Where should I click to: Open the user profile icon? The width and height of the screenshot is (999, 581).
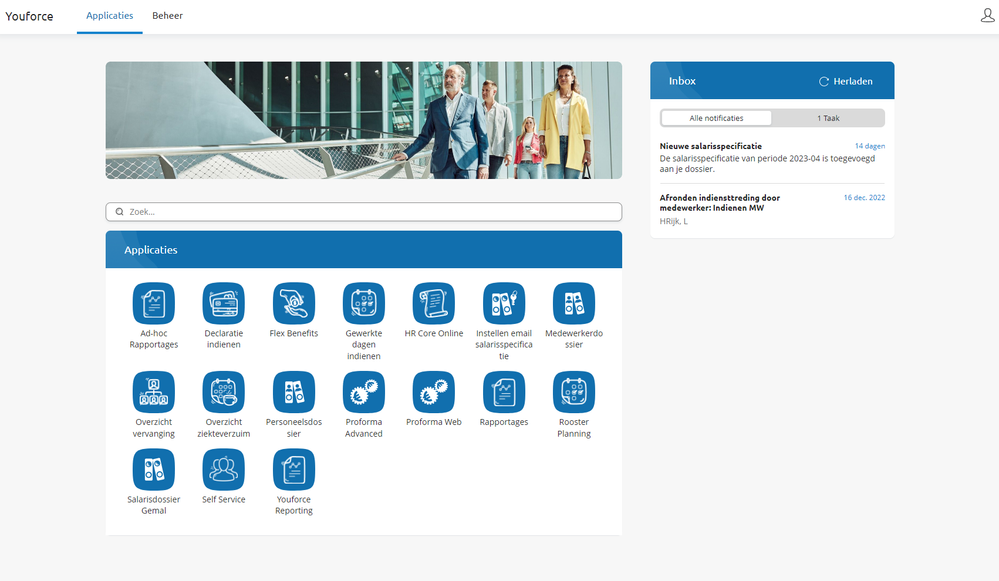[988, 15]
